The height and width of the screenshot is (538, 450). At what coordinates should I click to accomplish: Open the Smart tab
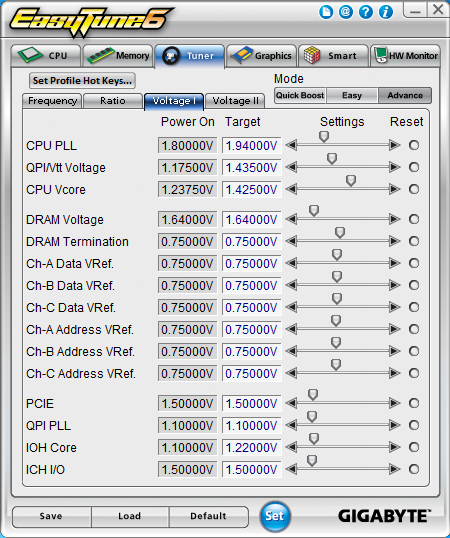tap(333, 56)
